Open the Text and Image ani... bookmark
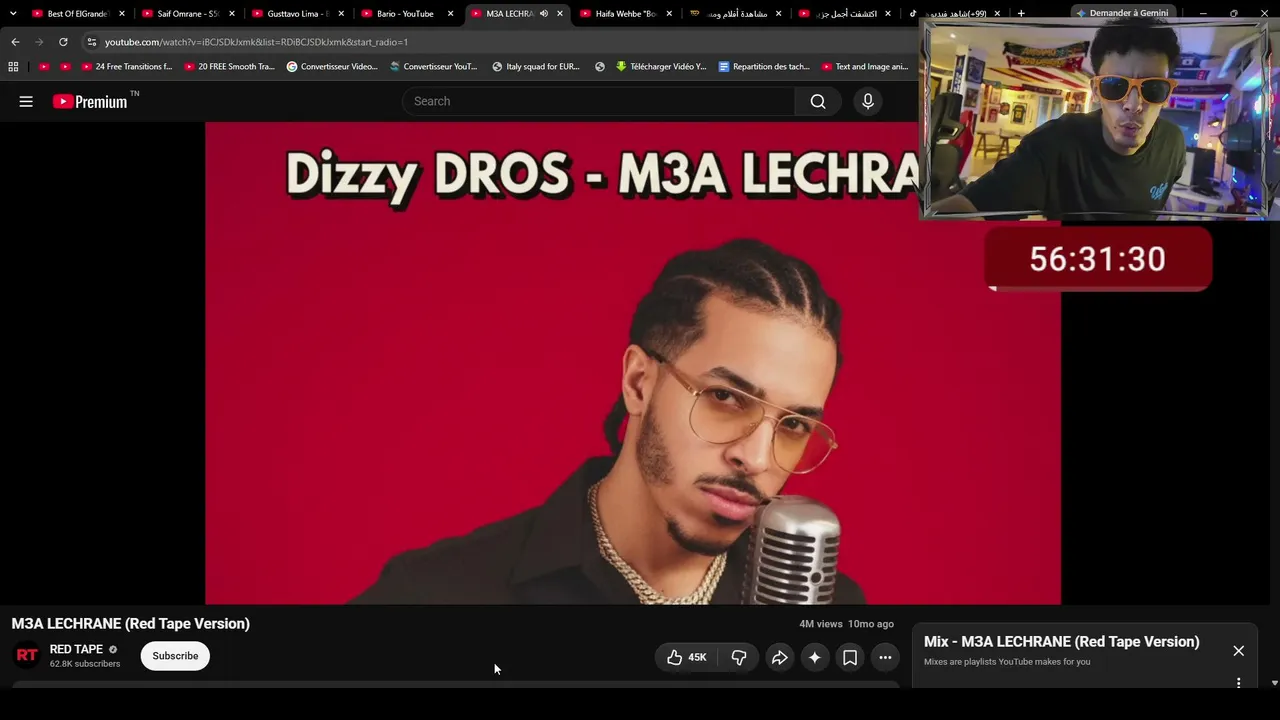This screenshot has width=1280, height=720. click(x=865, y=67)
